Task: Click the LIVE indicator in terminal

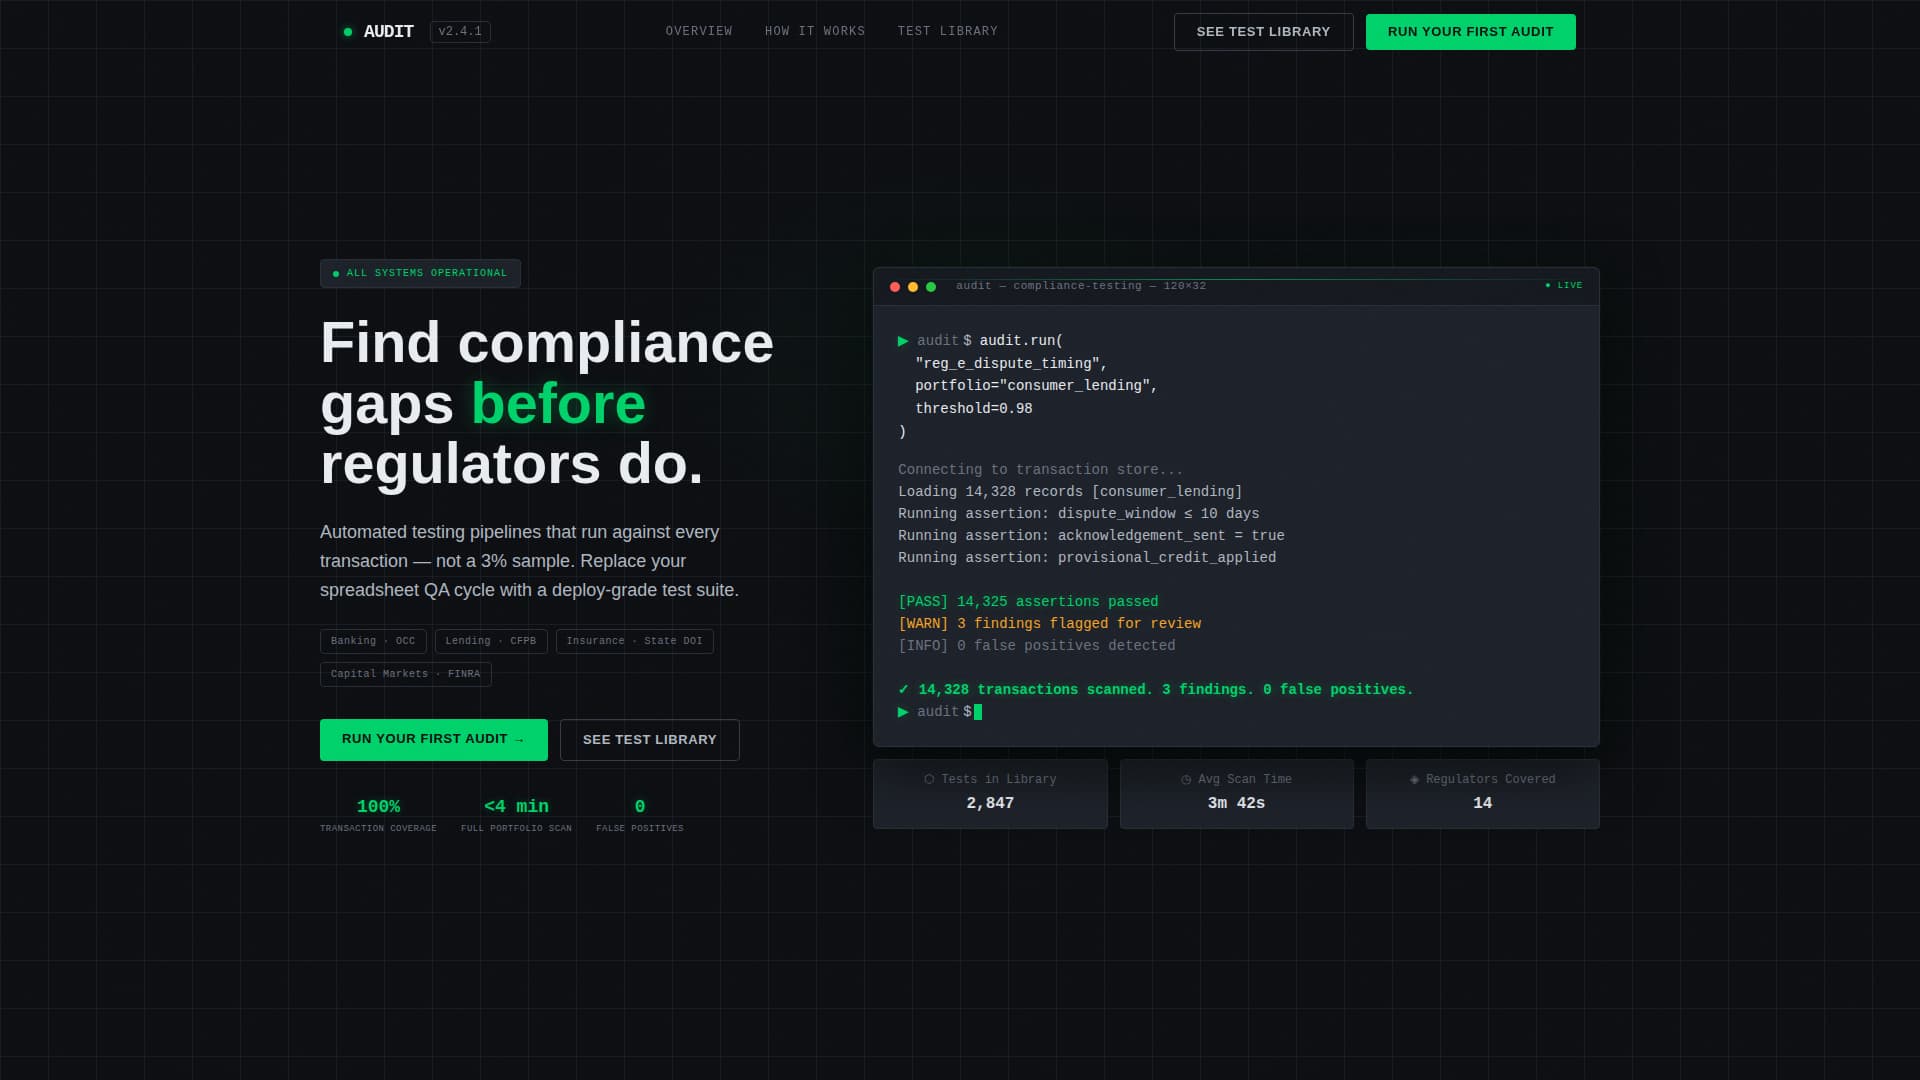Action: point(1564,286)
